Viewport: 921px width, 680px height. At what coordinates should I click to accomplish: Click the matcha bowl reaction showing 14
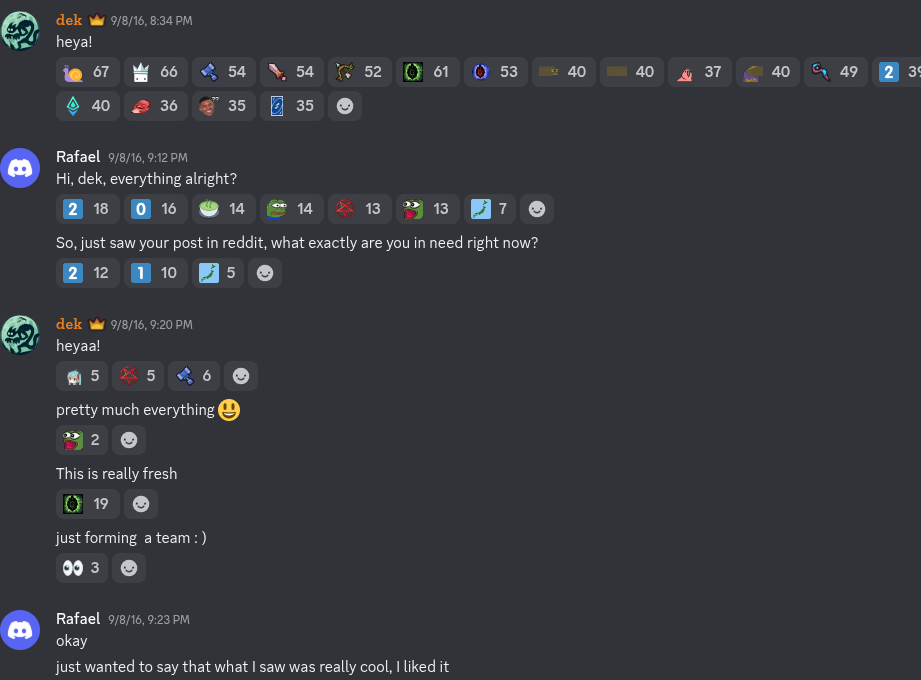tap(224, 209)
